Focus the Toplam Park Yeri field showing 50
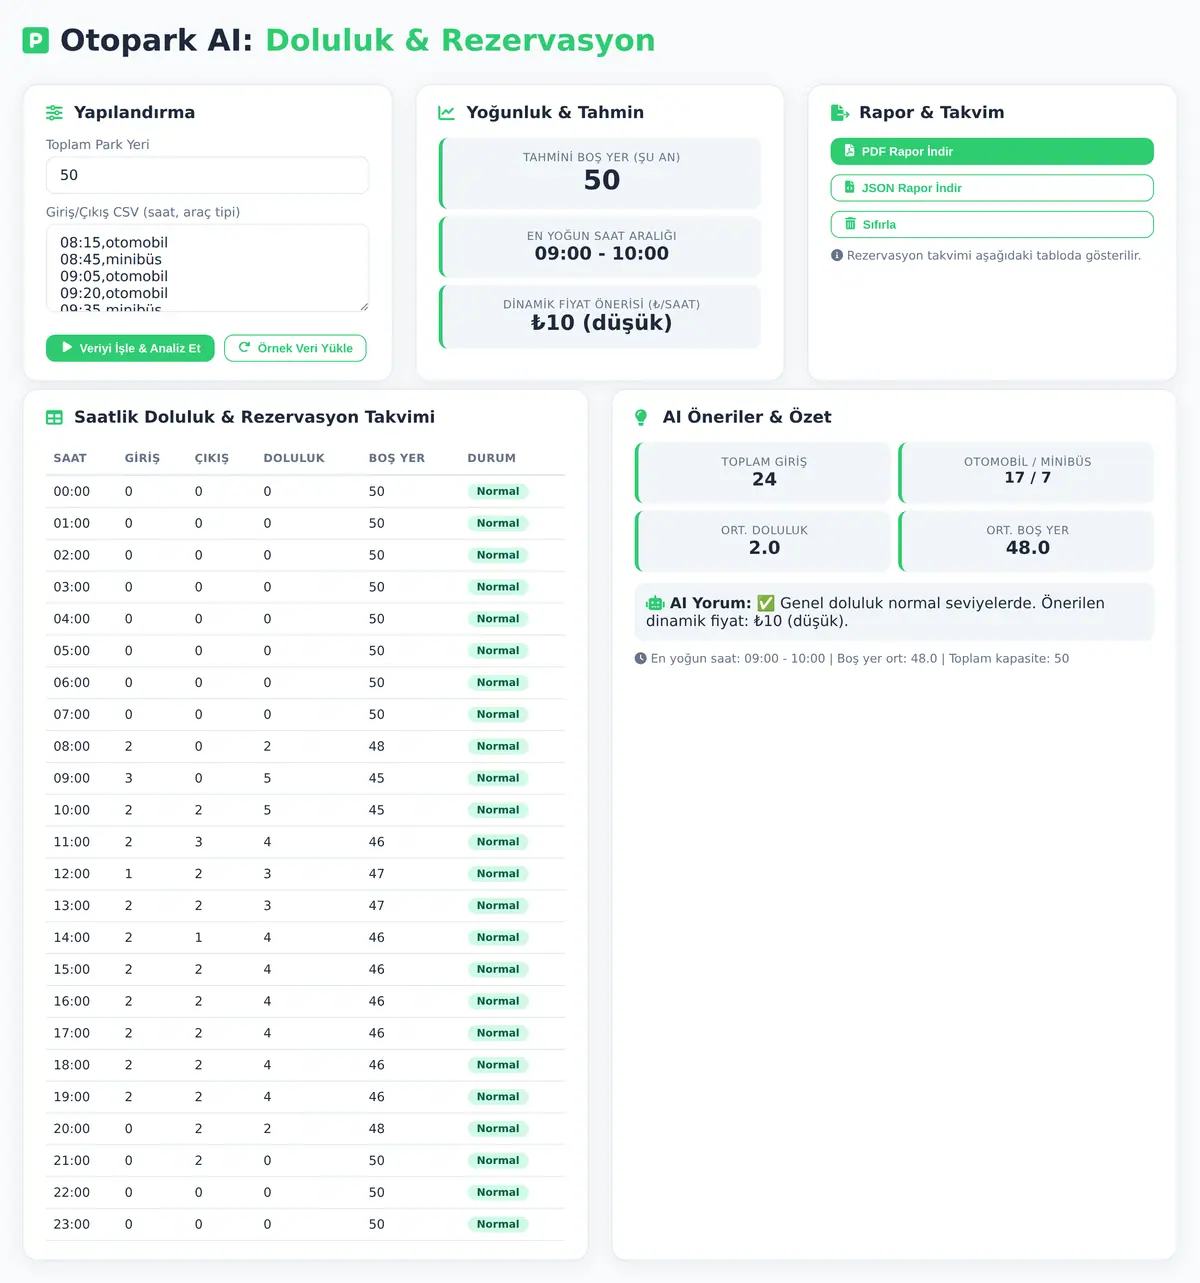1200x1283 pixels. click(x=207, y=175)
